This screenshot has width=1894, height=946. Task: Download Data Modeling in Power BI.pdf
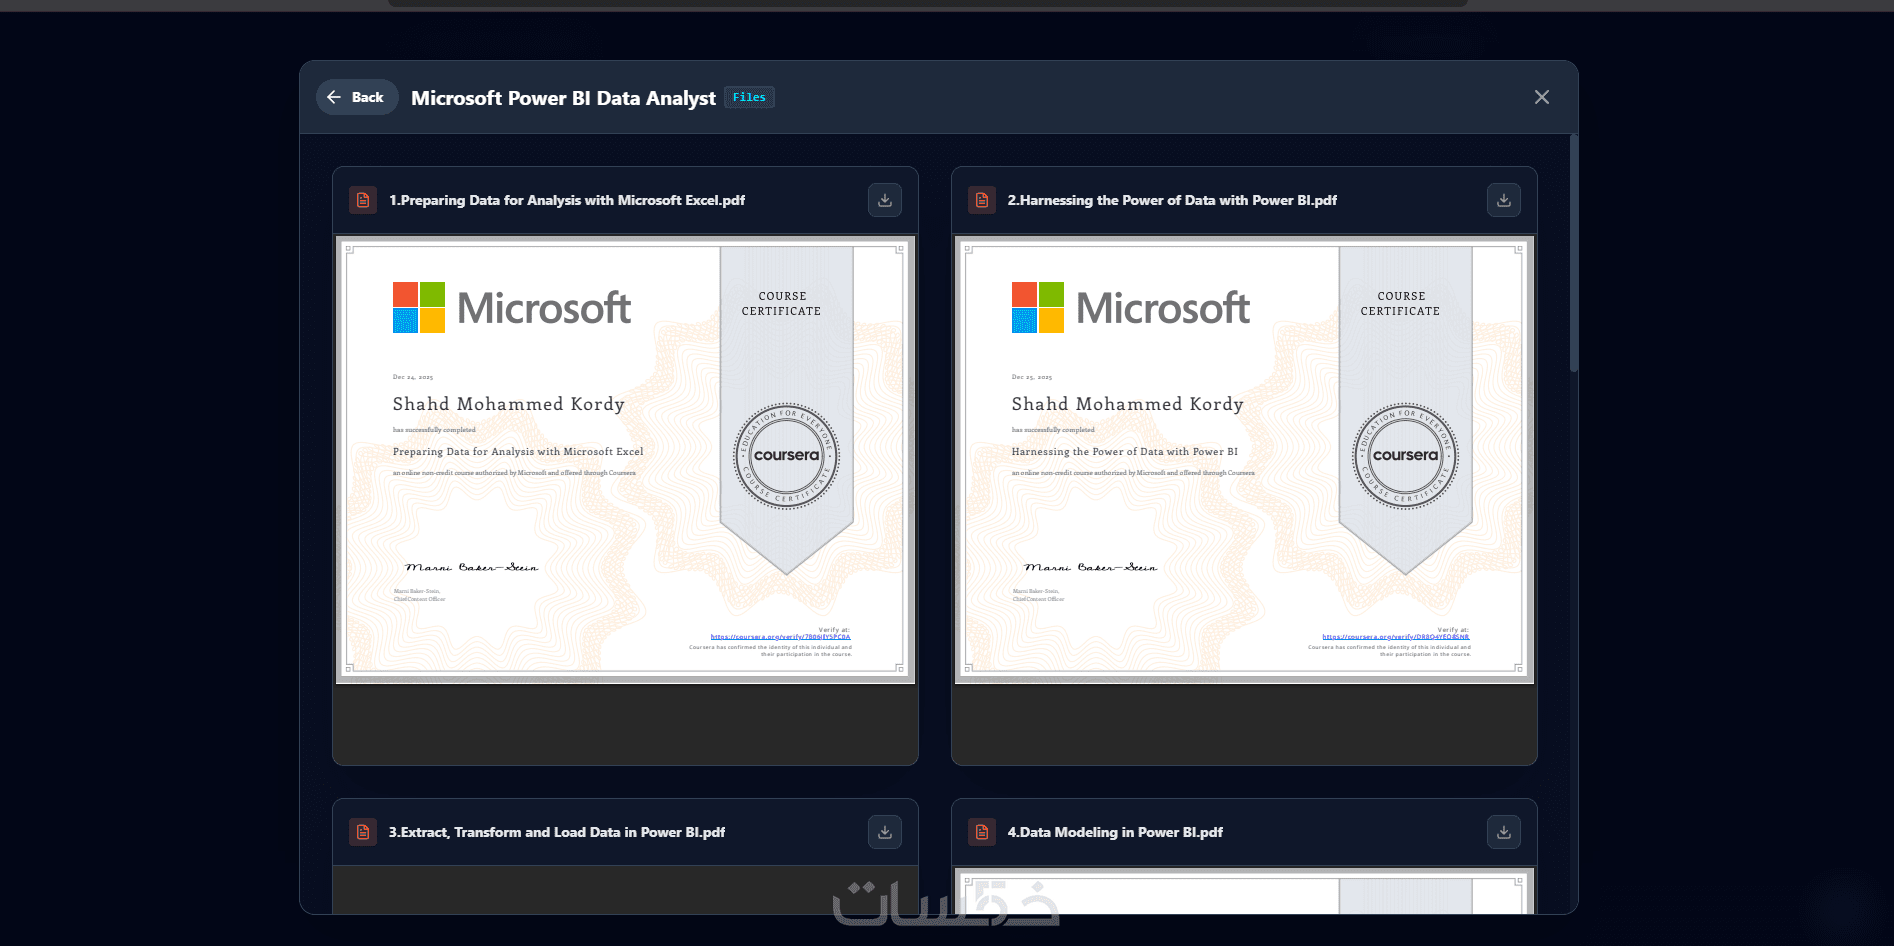(x=1504, y=832)
